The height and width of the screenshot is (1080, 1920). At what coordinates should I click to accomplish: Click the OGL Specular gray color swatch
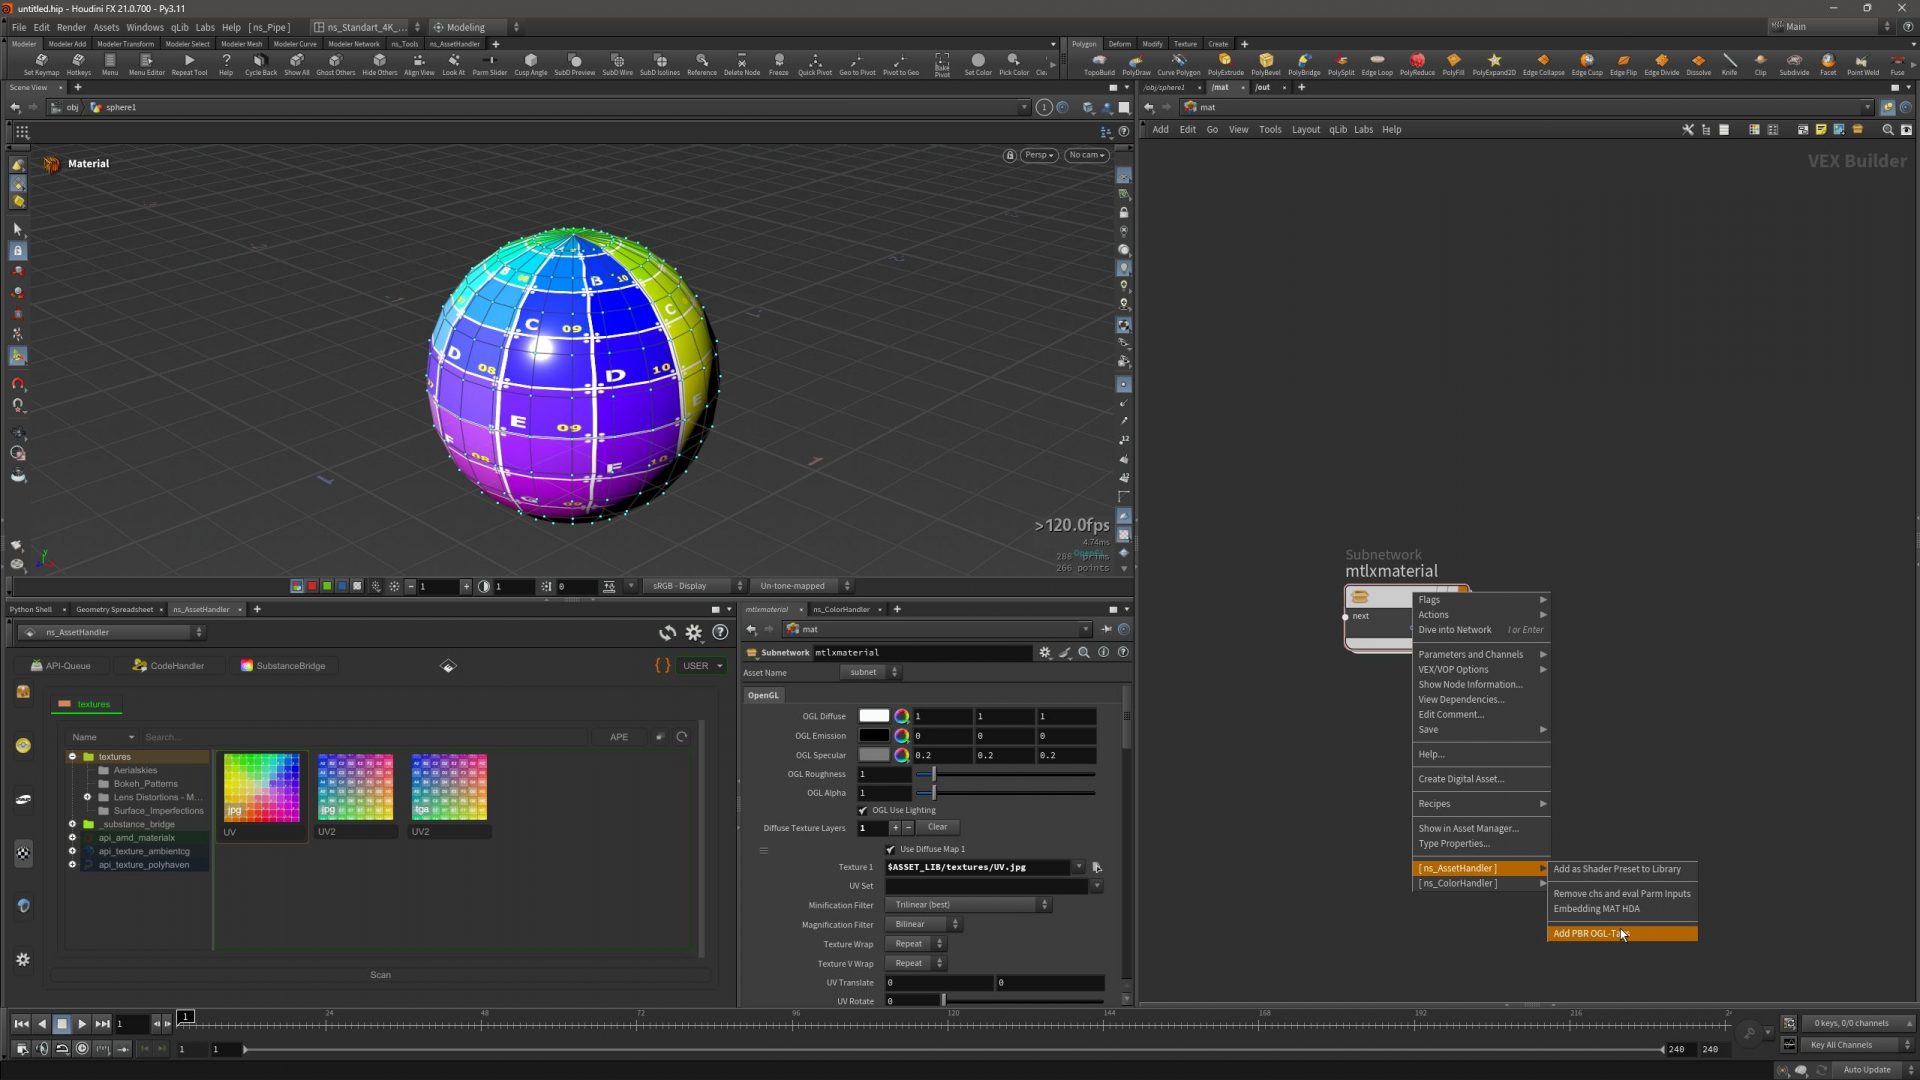coord(874,755)
